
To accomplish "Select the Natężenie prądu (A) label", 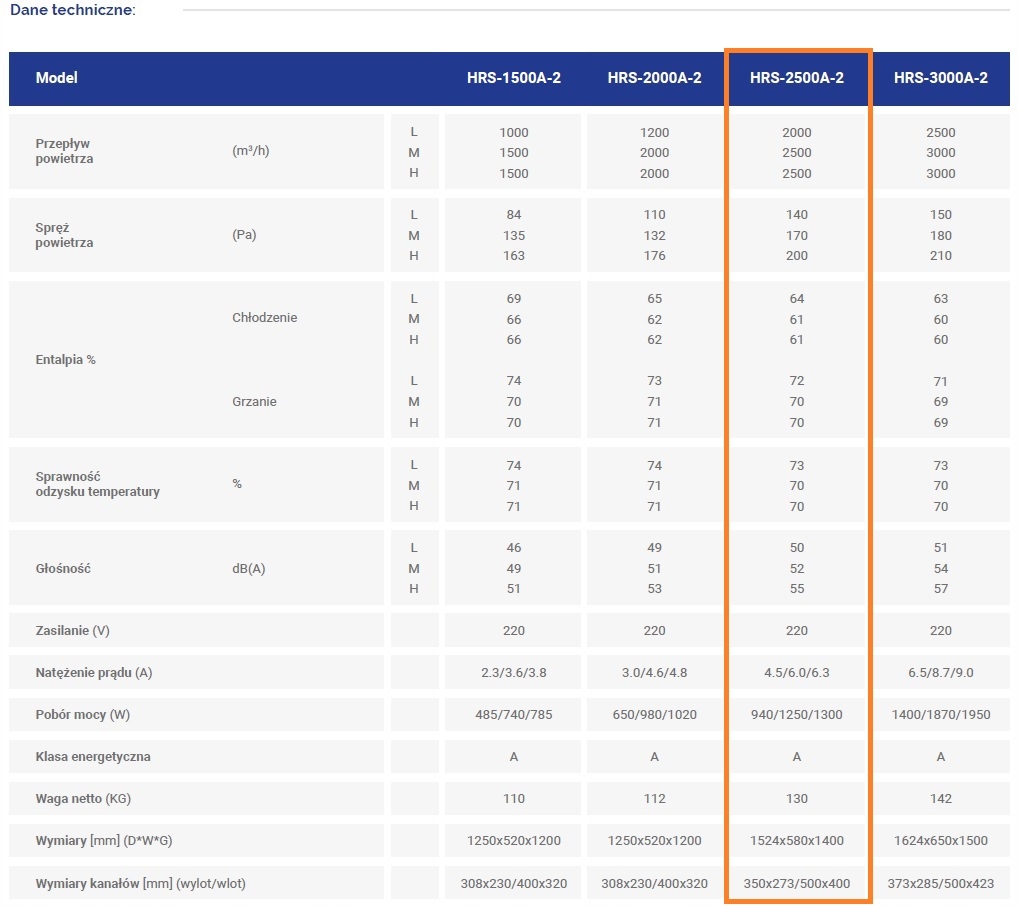I will (x=94, y=672).
